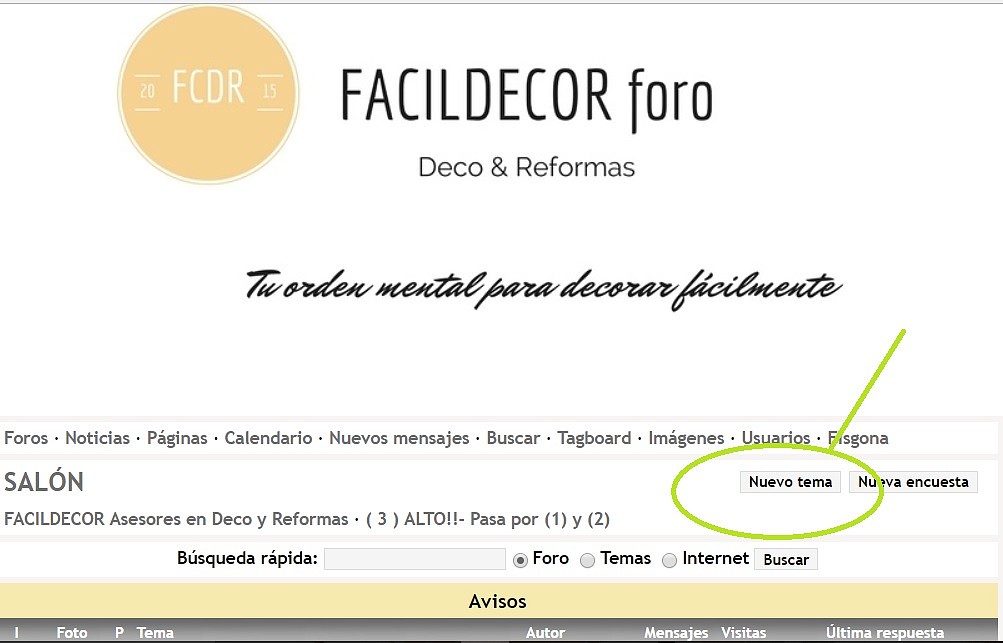
Task: Click the Nuevo tema button
Action: 790,482
